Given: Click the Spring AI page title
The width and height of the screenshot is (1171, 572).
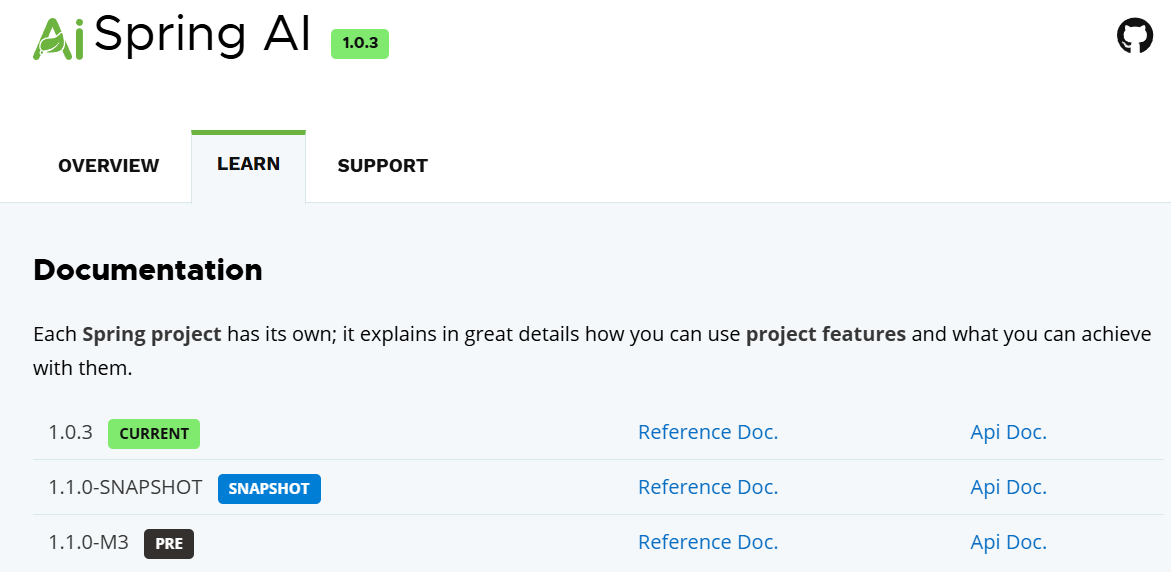Looking at the screenshot, I should [168, 36].
